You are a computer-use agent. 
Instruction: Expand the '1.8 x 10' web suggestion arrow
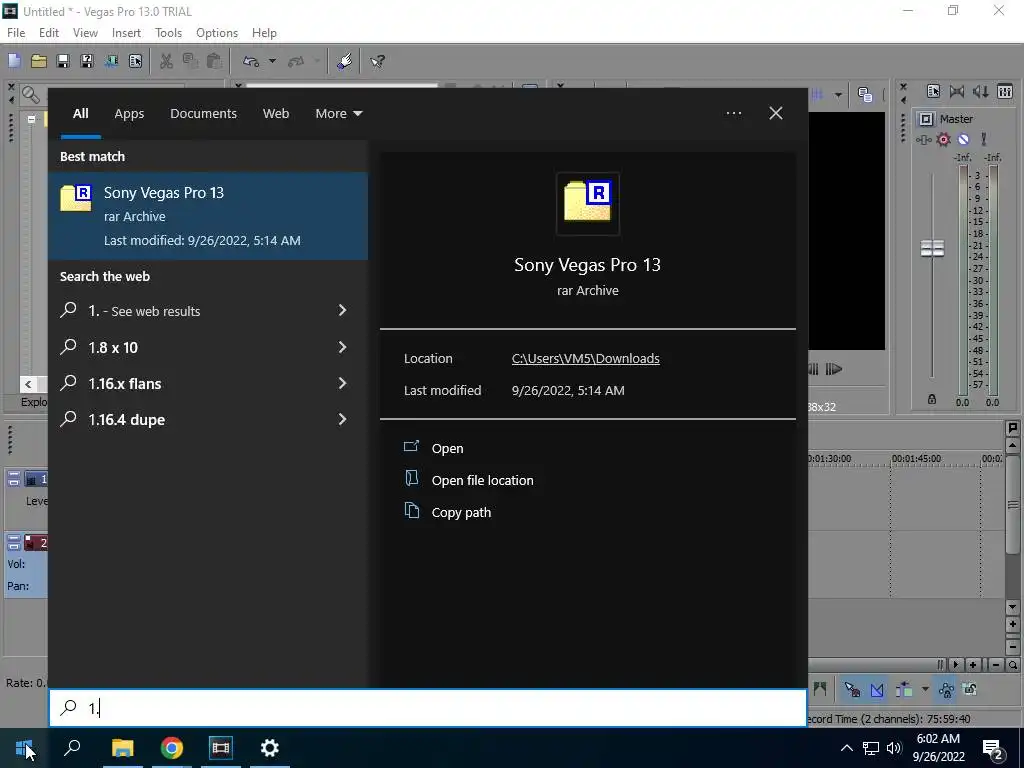tap(342, 347)
